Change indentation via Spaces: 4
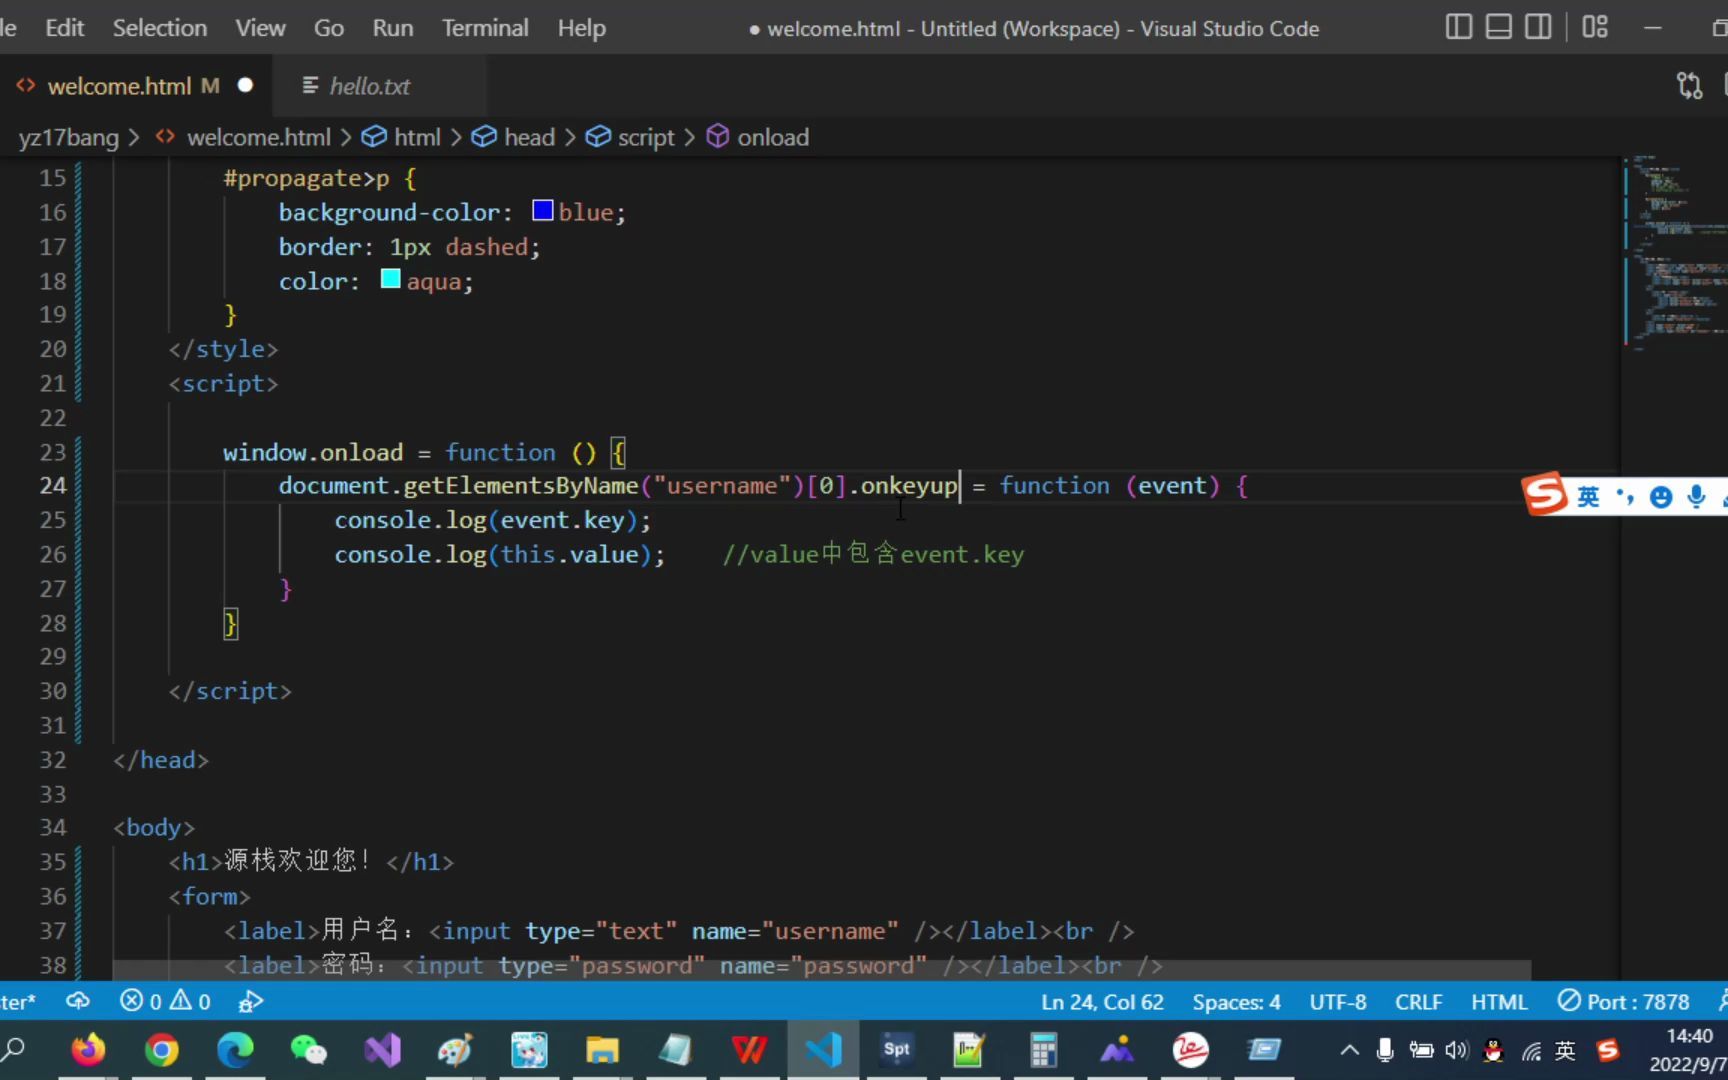This screenshot has width=1728, height=1080. click(x=1236, y=1001)
